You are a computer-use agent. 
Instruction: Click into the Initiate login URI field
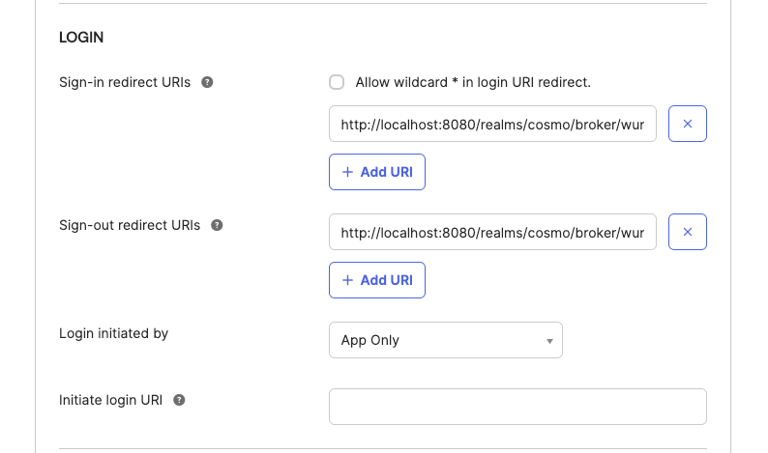pos(517,407)
